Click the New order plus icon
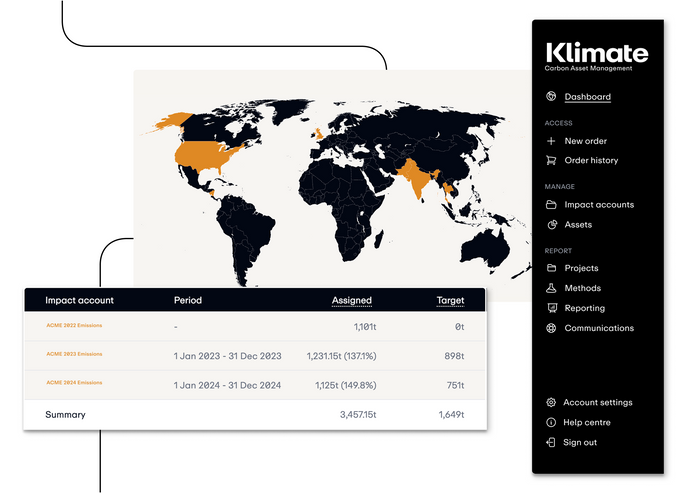Screen dimensions: 700x493 pyautogui.click(x=551, y=141)
